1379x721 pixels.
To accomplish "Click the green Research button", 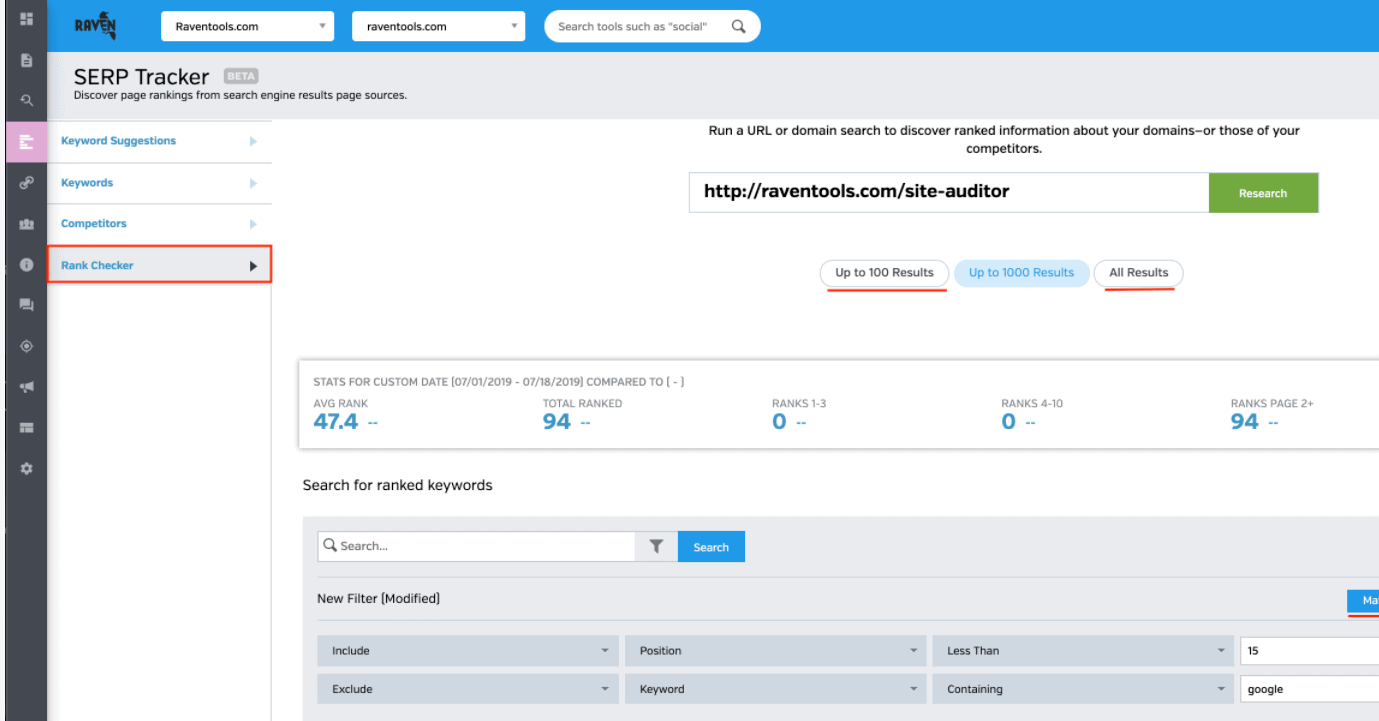I will 1263,193.
